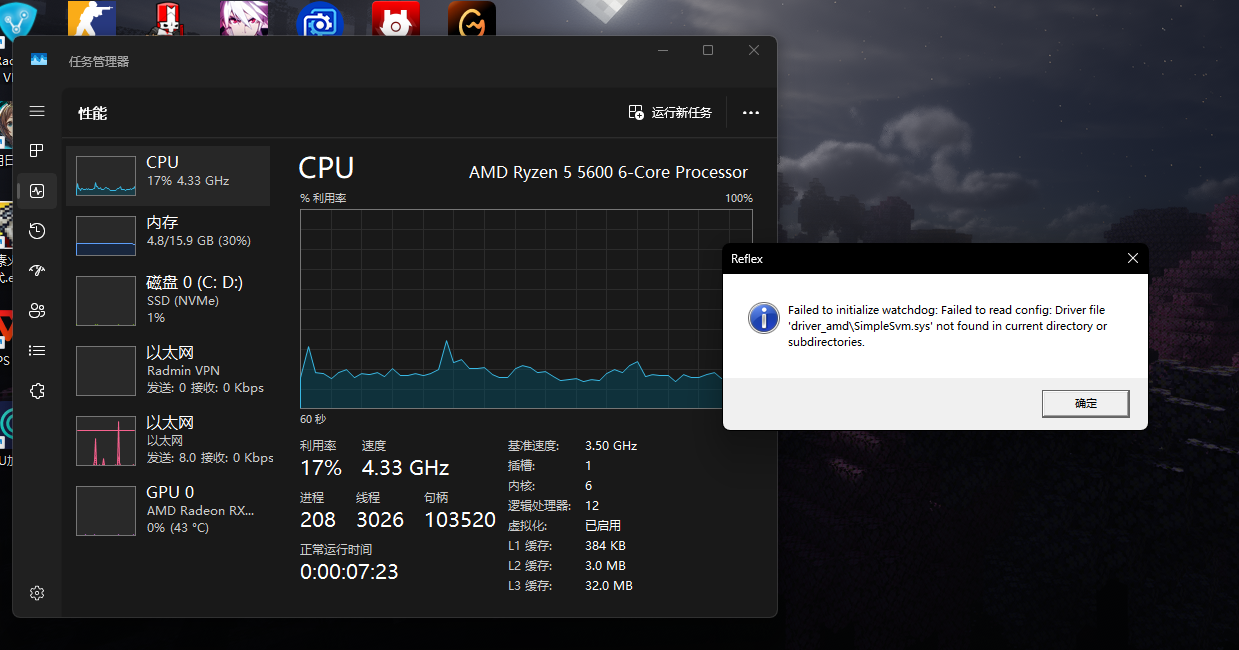The height and width of the screenshot is (650, 1239).
Task: Expand the Task Manager hamburger navigation menu
Action: click(x=37, y=111)
